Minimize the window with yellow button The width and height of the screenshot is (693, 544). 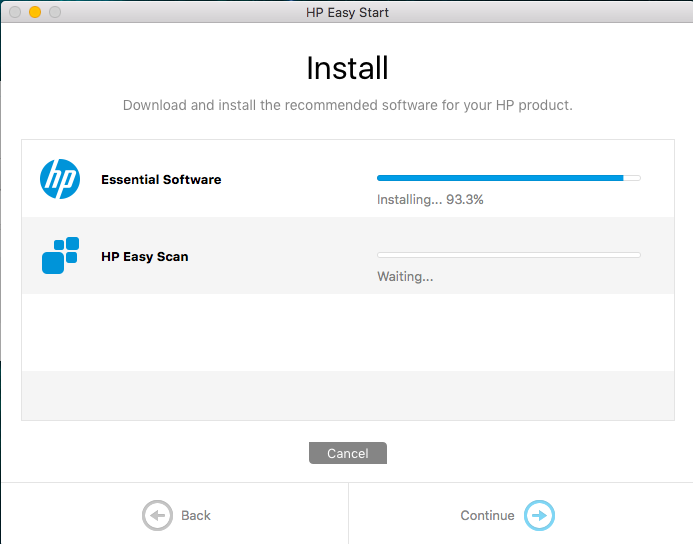pyautogui.click(x=35, y=12)
